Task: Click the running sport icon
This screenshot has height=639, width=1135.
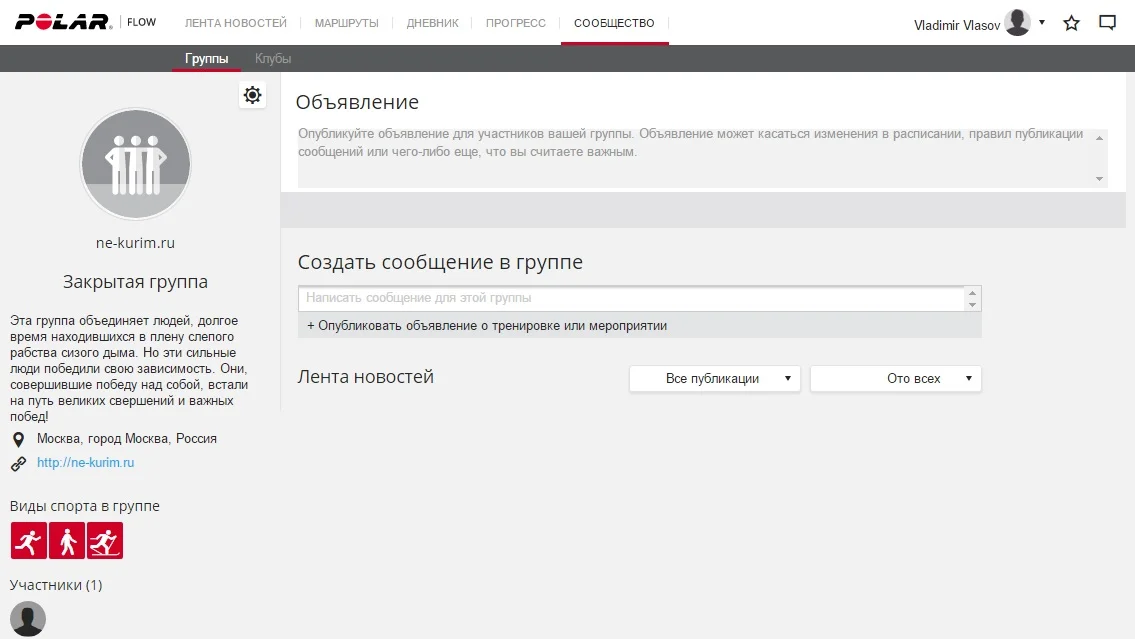Action: [29, 541]
